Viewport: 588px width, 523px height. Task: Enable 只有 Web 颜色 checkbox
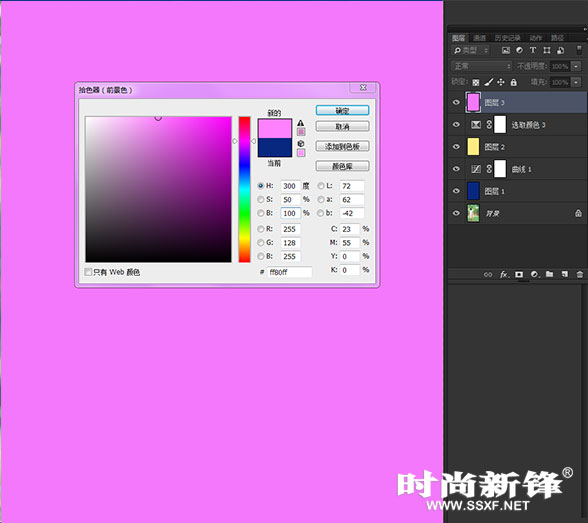pyautogui.click(x=88, y=272)
